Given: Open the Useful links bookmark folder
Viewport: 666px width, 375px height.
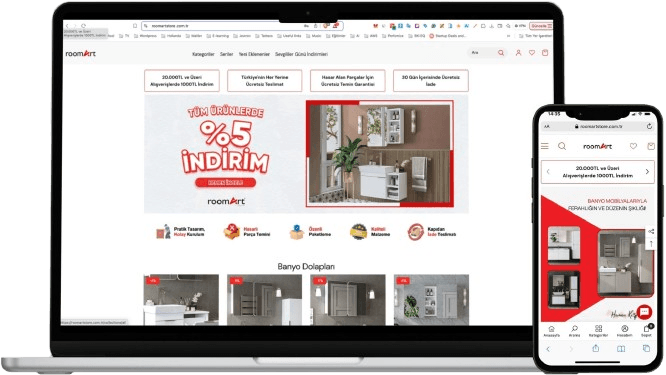Looking at the screenshot, I should point(289,36).
